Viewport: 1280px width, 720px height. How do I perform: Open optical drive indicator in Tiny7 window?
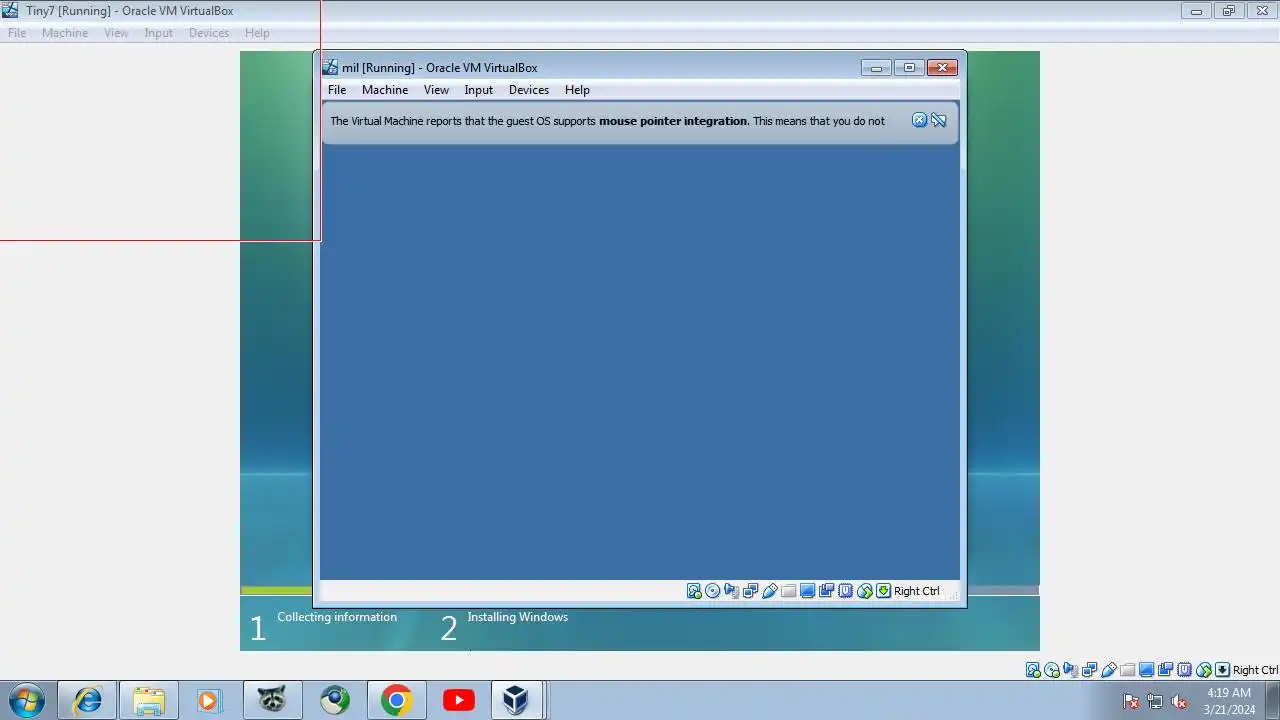click(1052, 670)
